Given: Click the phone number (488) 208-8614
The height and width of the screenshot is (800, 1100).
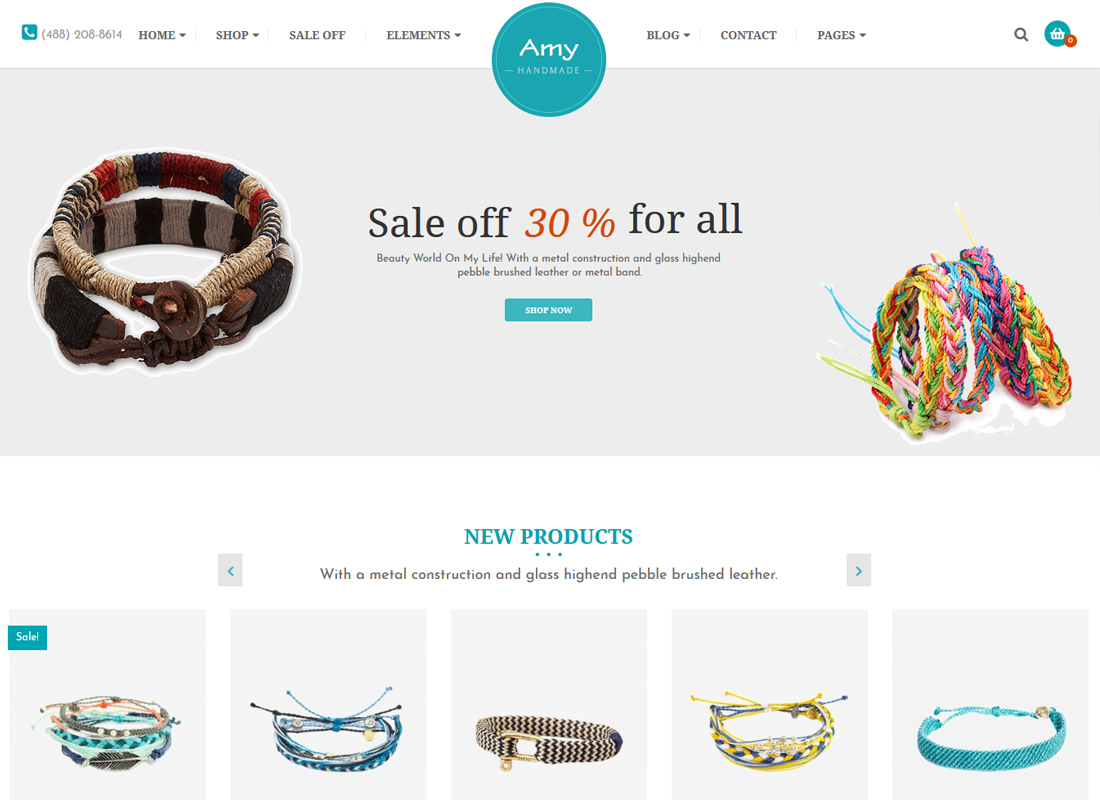Looking at the screenshot, I should pos(82,34).
